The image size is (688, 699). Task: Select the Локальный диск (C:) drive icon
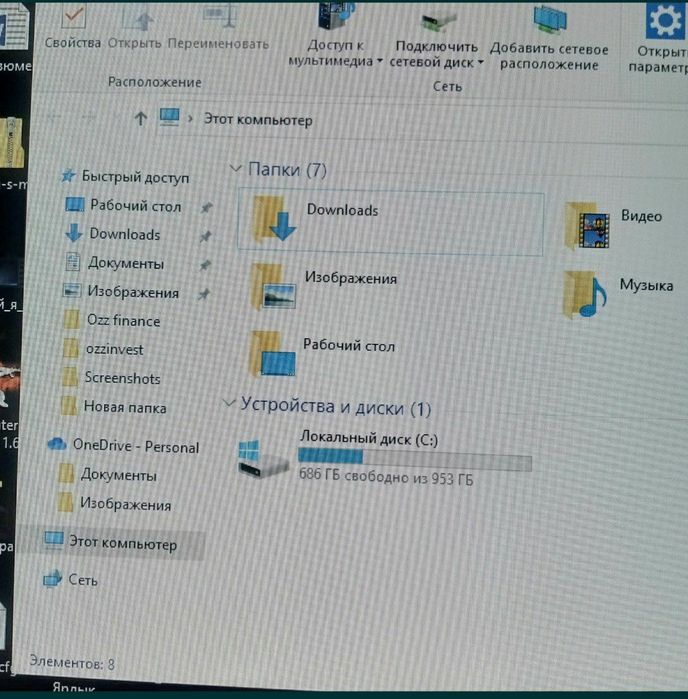[x=263, y=459]
